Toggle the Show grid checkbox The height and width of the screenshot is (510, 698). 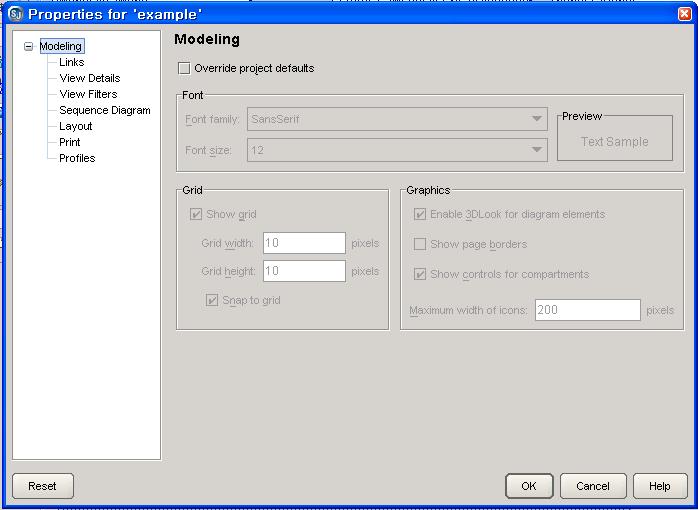(x=196, y=214)
